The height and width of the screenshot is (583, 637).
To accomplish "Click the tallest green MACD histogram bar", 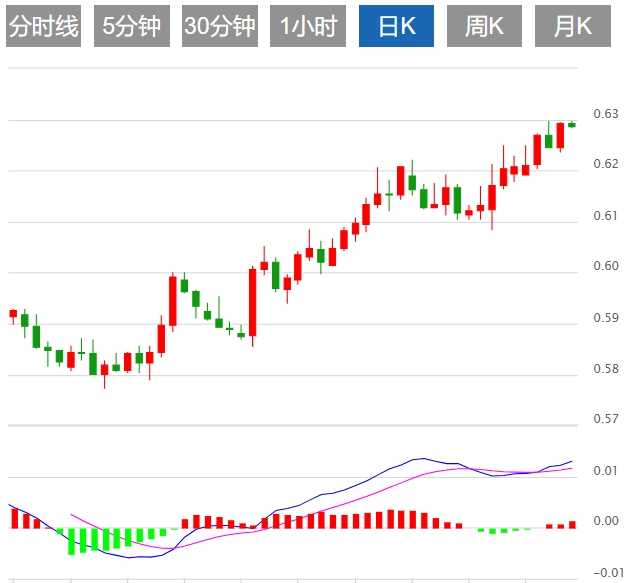I will click(x=71, y=540).
